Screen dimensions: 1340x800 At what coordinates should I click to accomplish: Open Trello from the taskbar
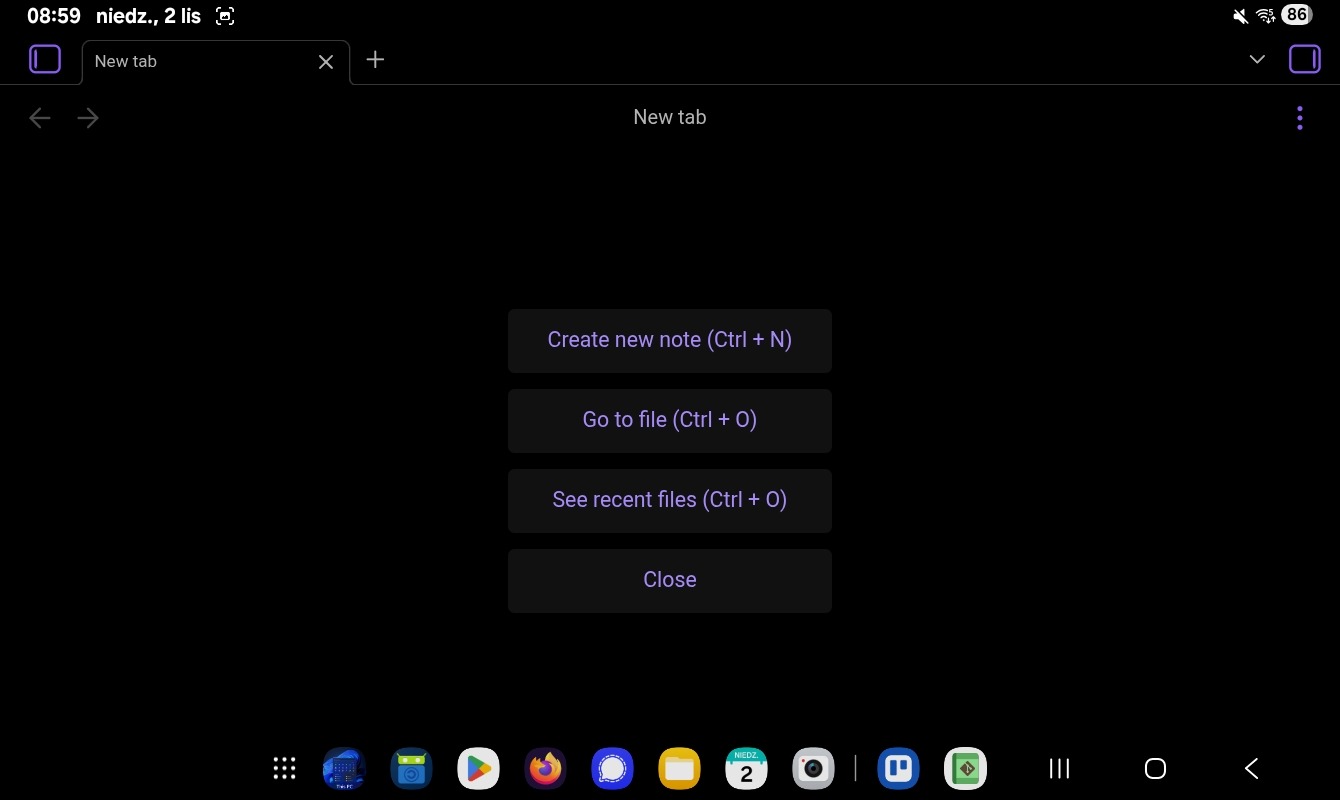click(898, 768)
